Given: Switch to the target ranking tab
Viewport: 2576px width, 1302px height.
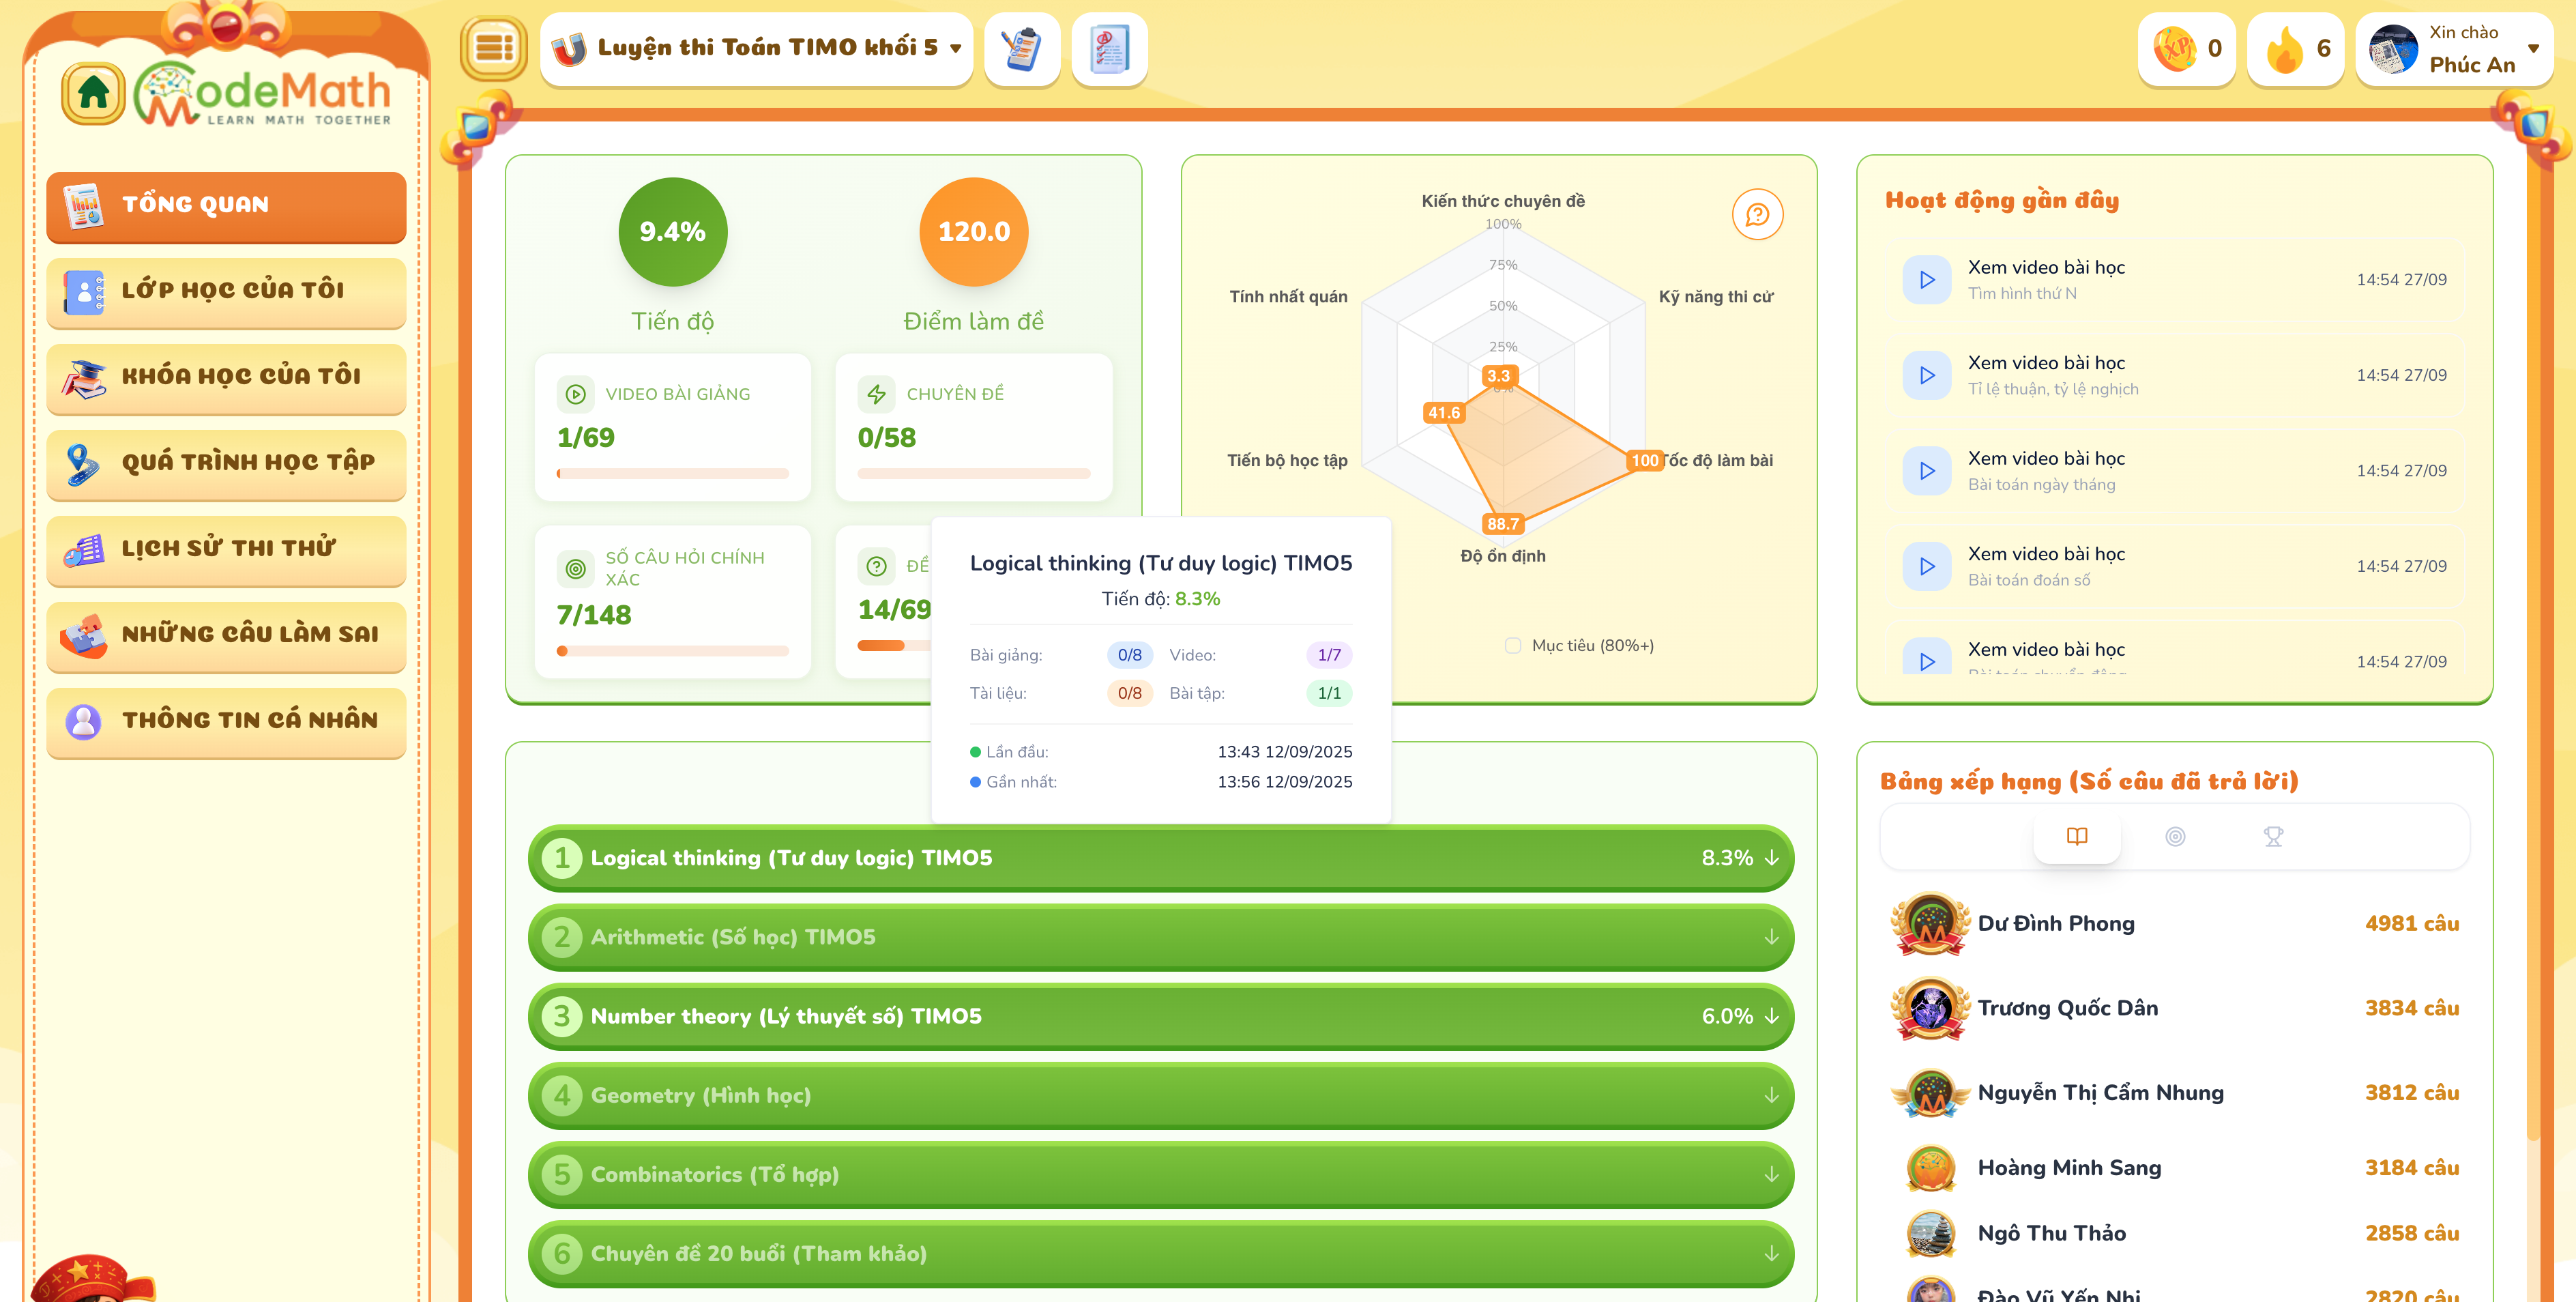Looking at the screenshot, I should 2174,836.
